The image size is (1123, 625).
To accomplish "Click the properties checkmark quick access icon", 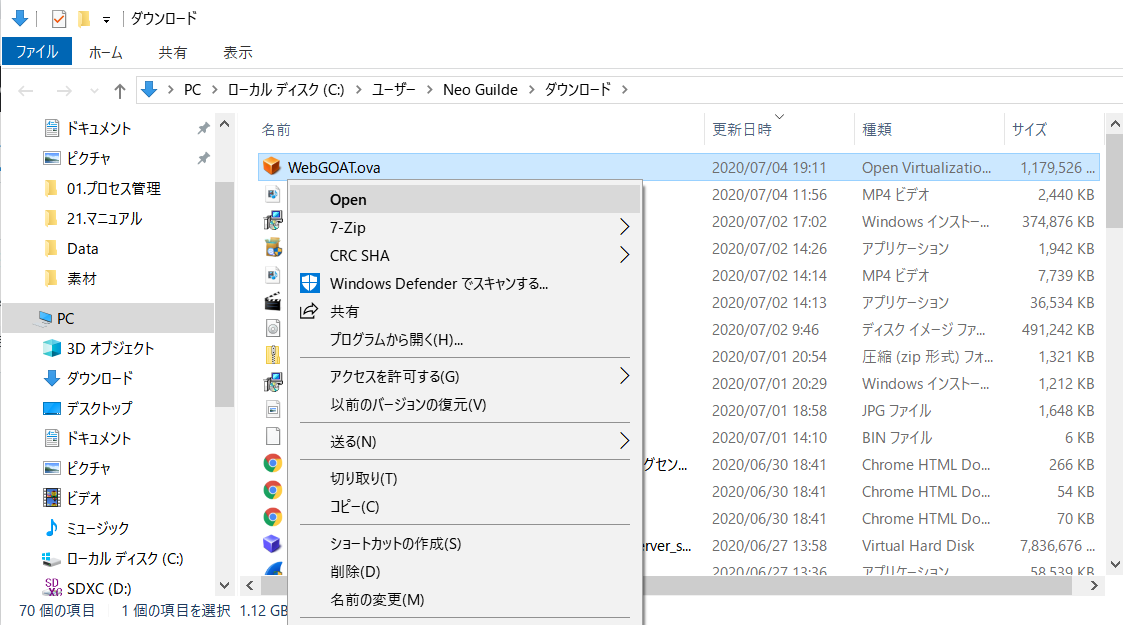I will click(x=59, y=19).
